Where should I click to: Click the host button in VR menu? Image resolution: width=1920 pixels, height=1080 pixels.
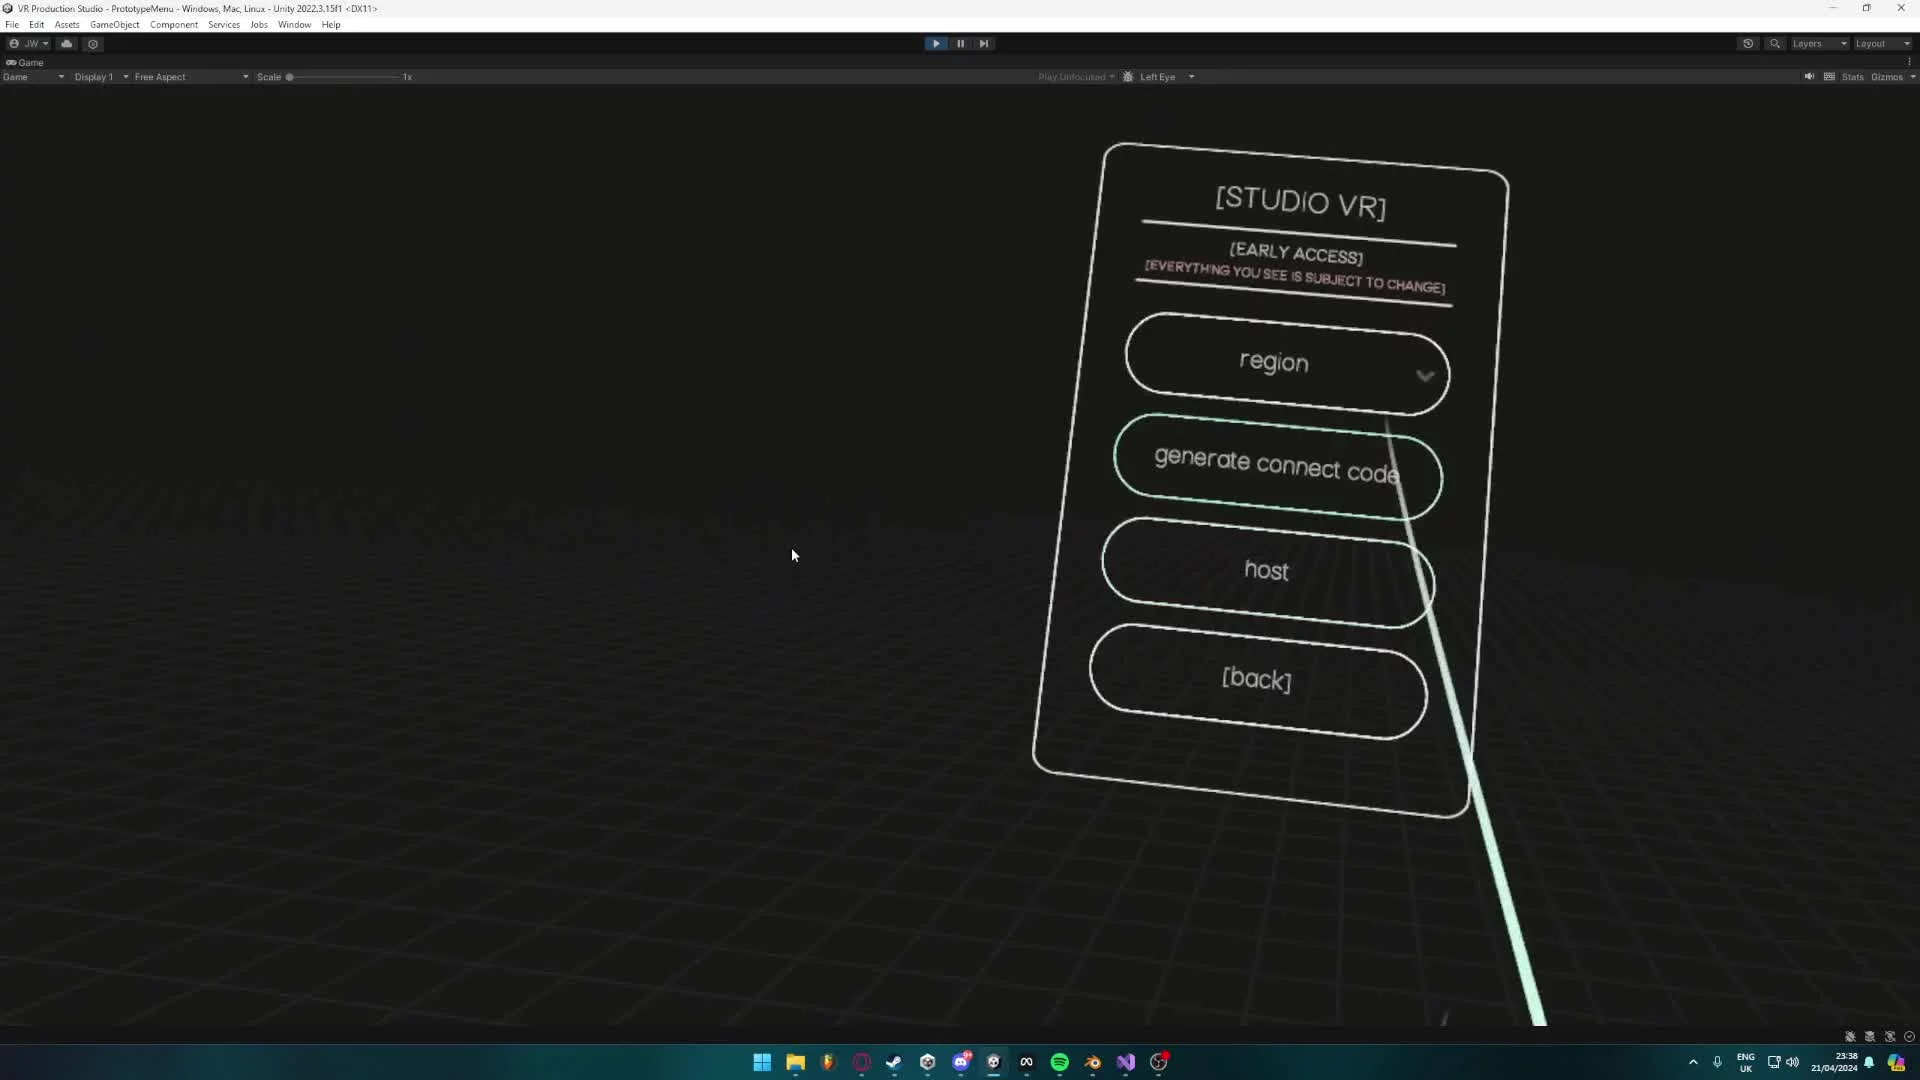pos(1266,571)
